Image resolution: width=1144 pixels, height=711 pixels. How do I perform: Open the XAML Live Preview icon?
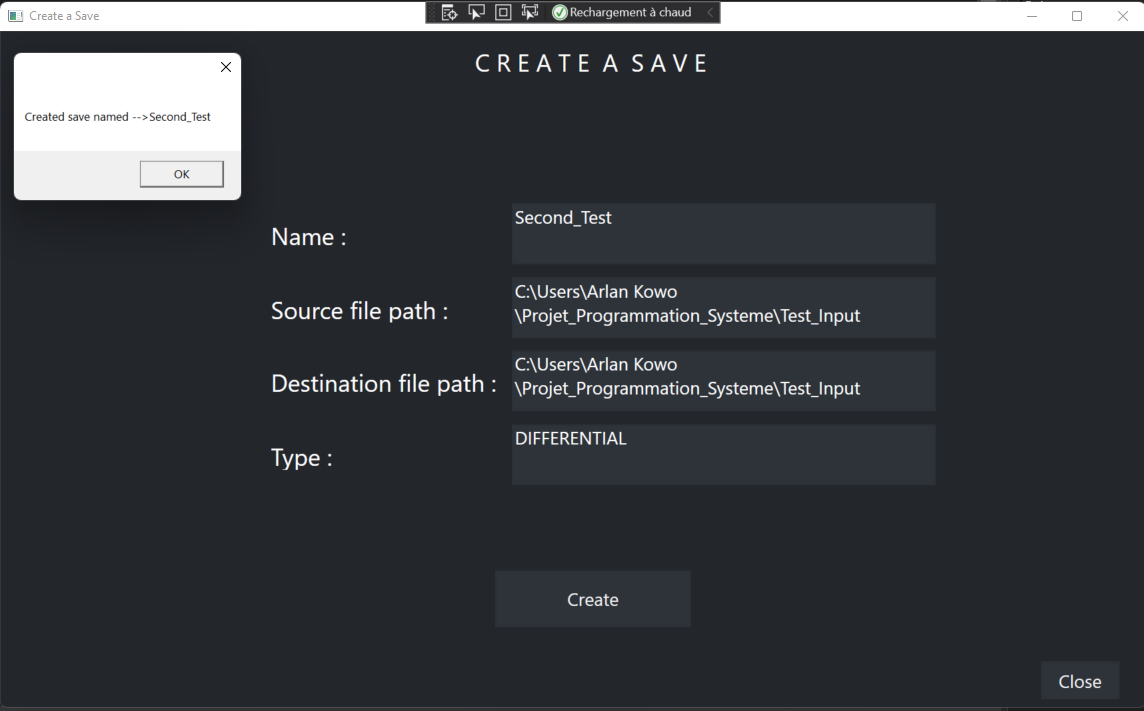[x=448, y=12]
